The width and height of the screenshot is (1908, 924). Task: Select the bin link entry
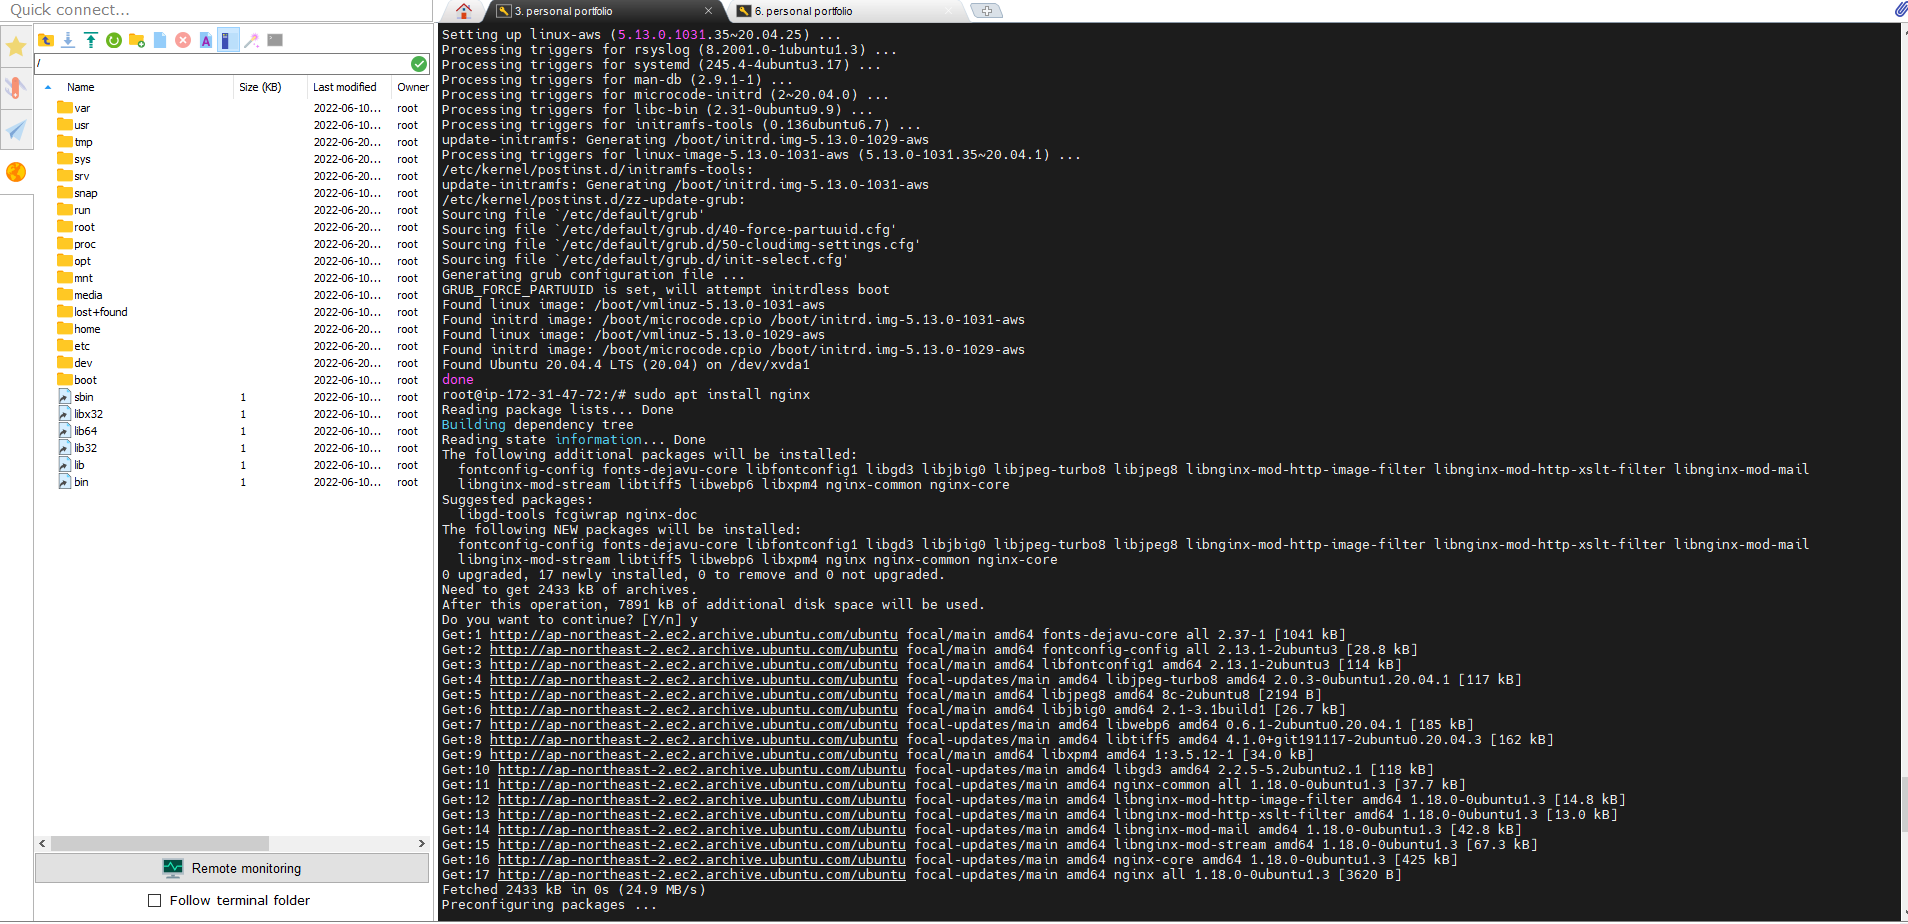(x=81, y=482)
